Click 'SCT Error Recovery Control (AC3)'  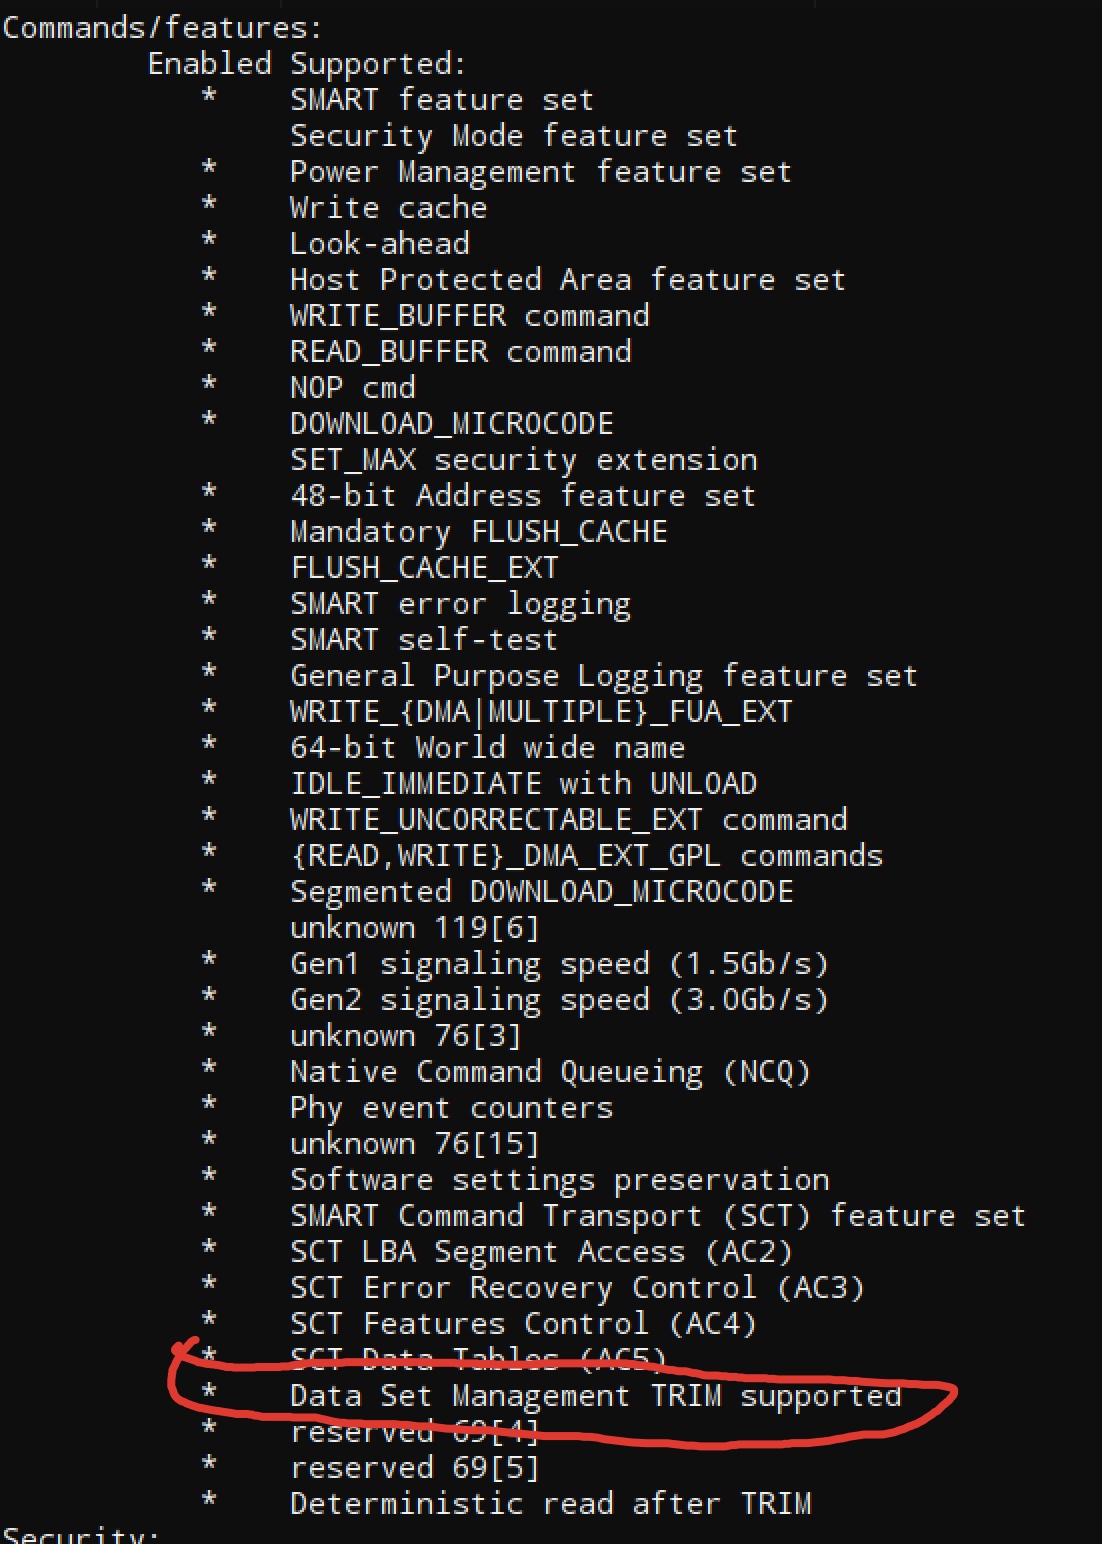tap(577, 1288)
